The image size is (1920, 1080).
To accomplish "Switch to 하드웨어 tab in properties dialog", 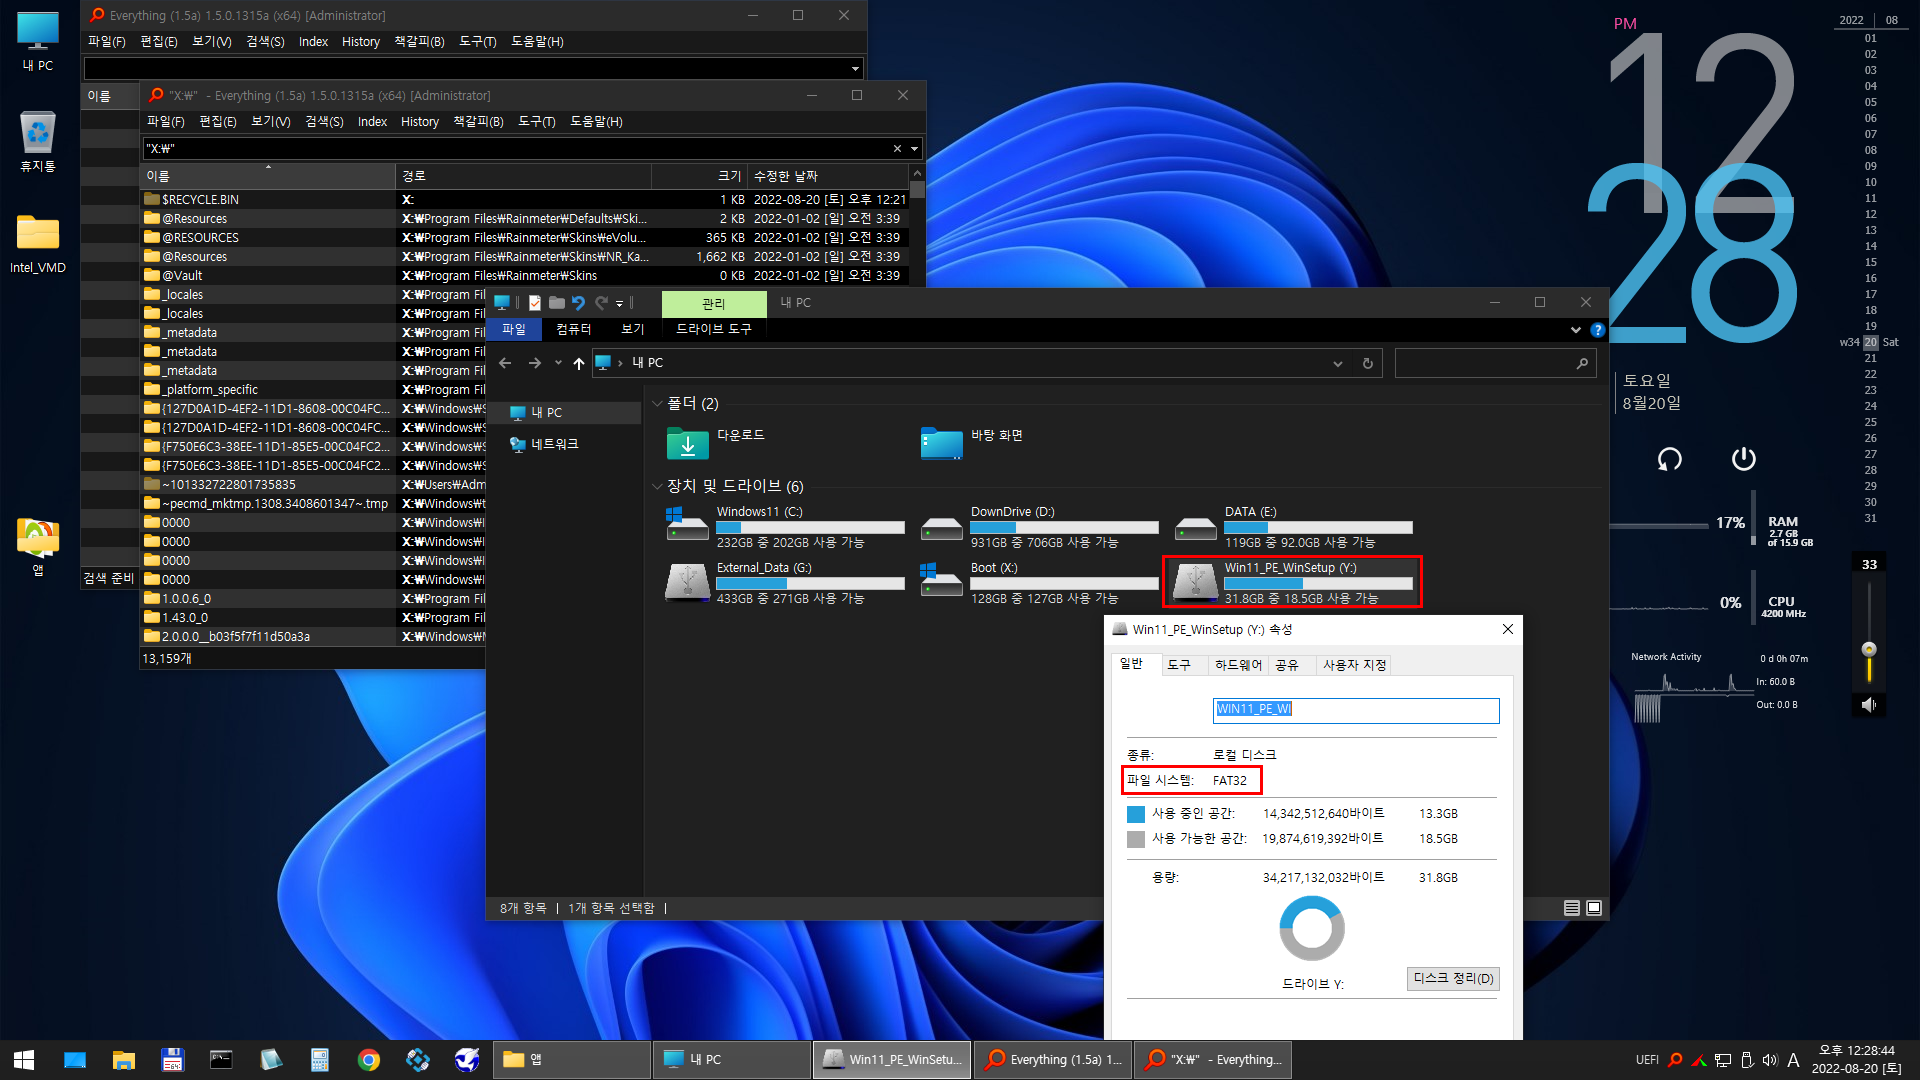I will tap(1238, 665).
